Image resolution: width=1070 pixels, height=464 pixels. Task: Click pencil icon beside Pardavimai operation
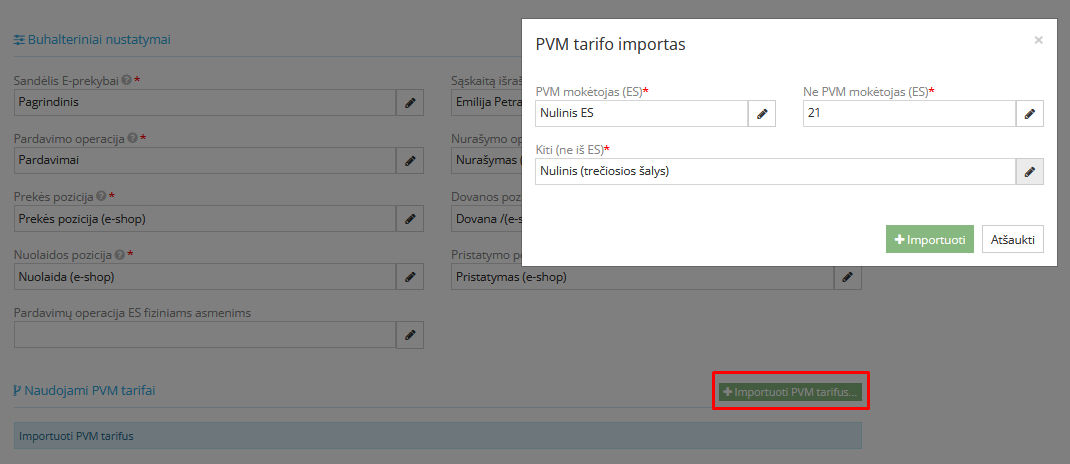coord(410,160)
